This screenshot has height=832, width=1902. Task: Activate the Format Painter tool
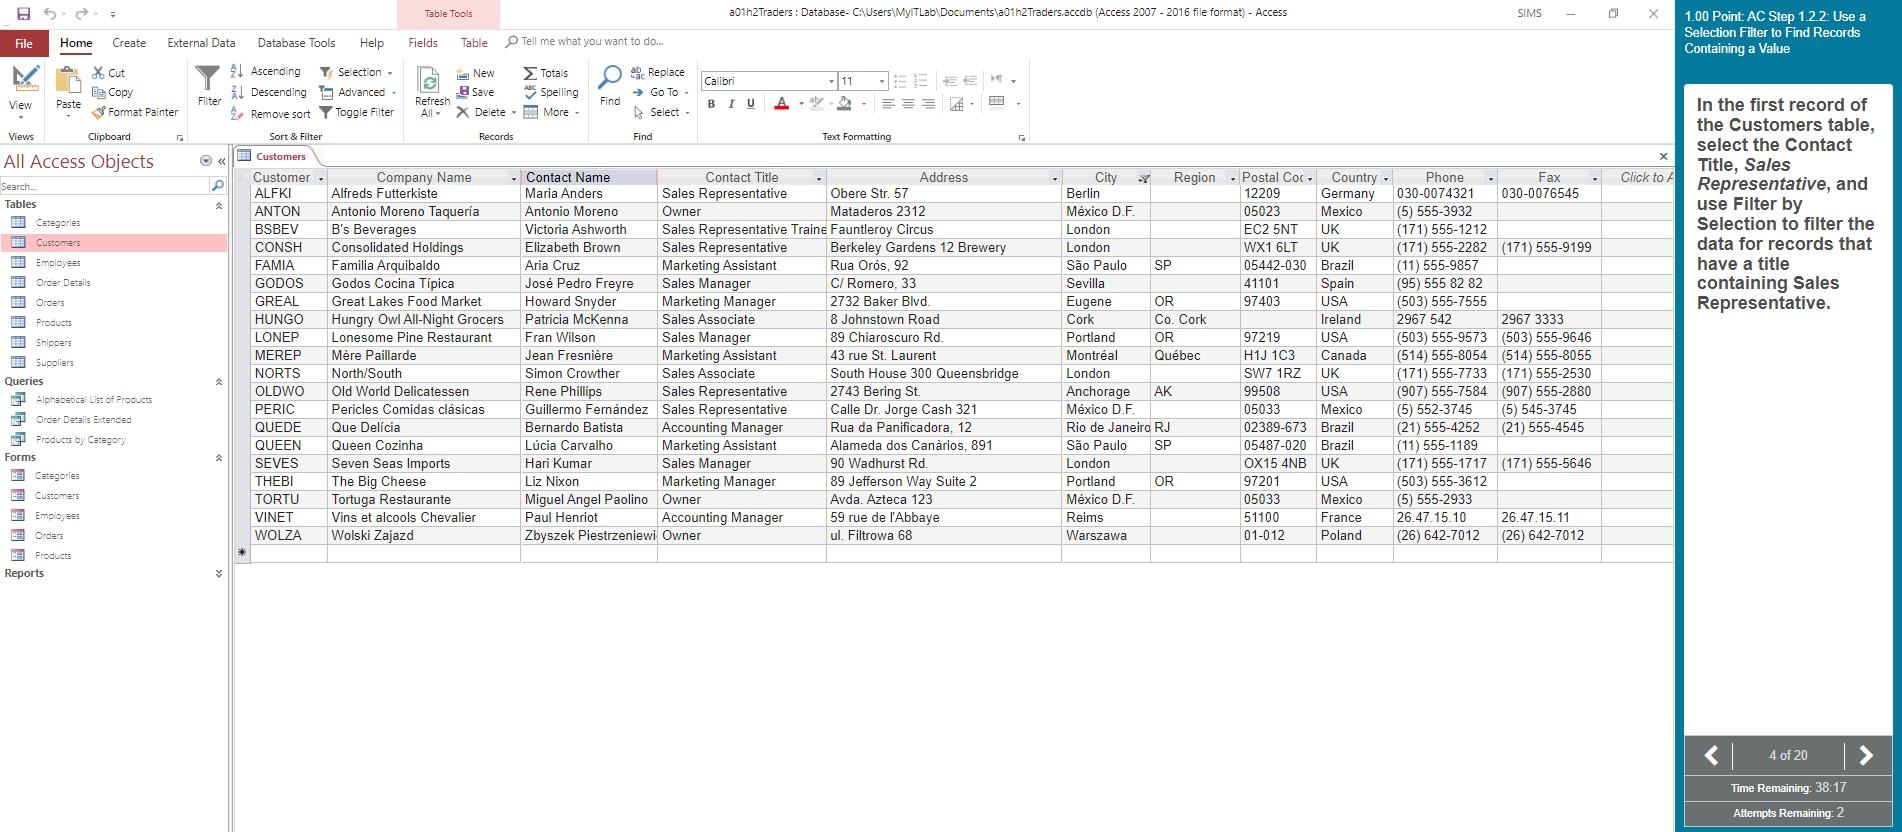click(135, 112)
